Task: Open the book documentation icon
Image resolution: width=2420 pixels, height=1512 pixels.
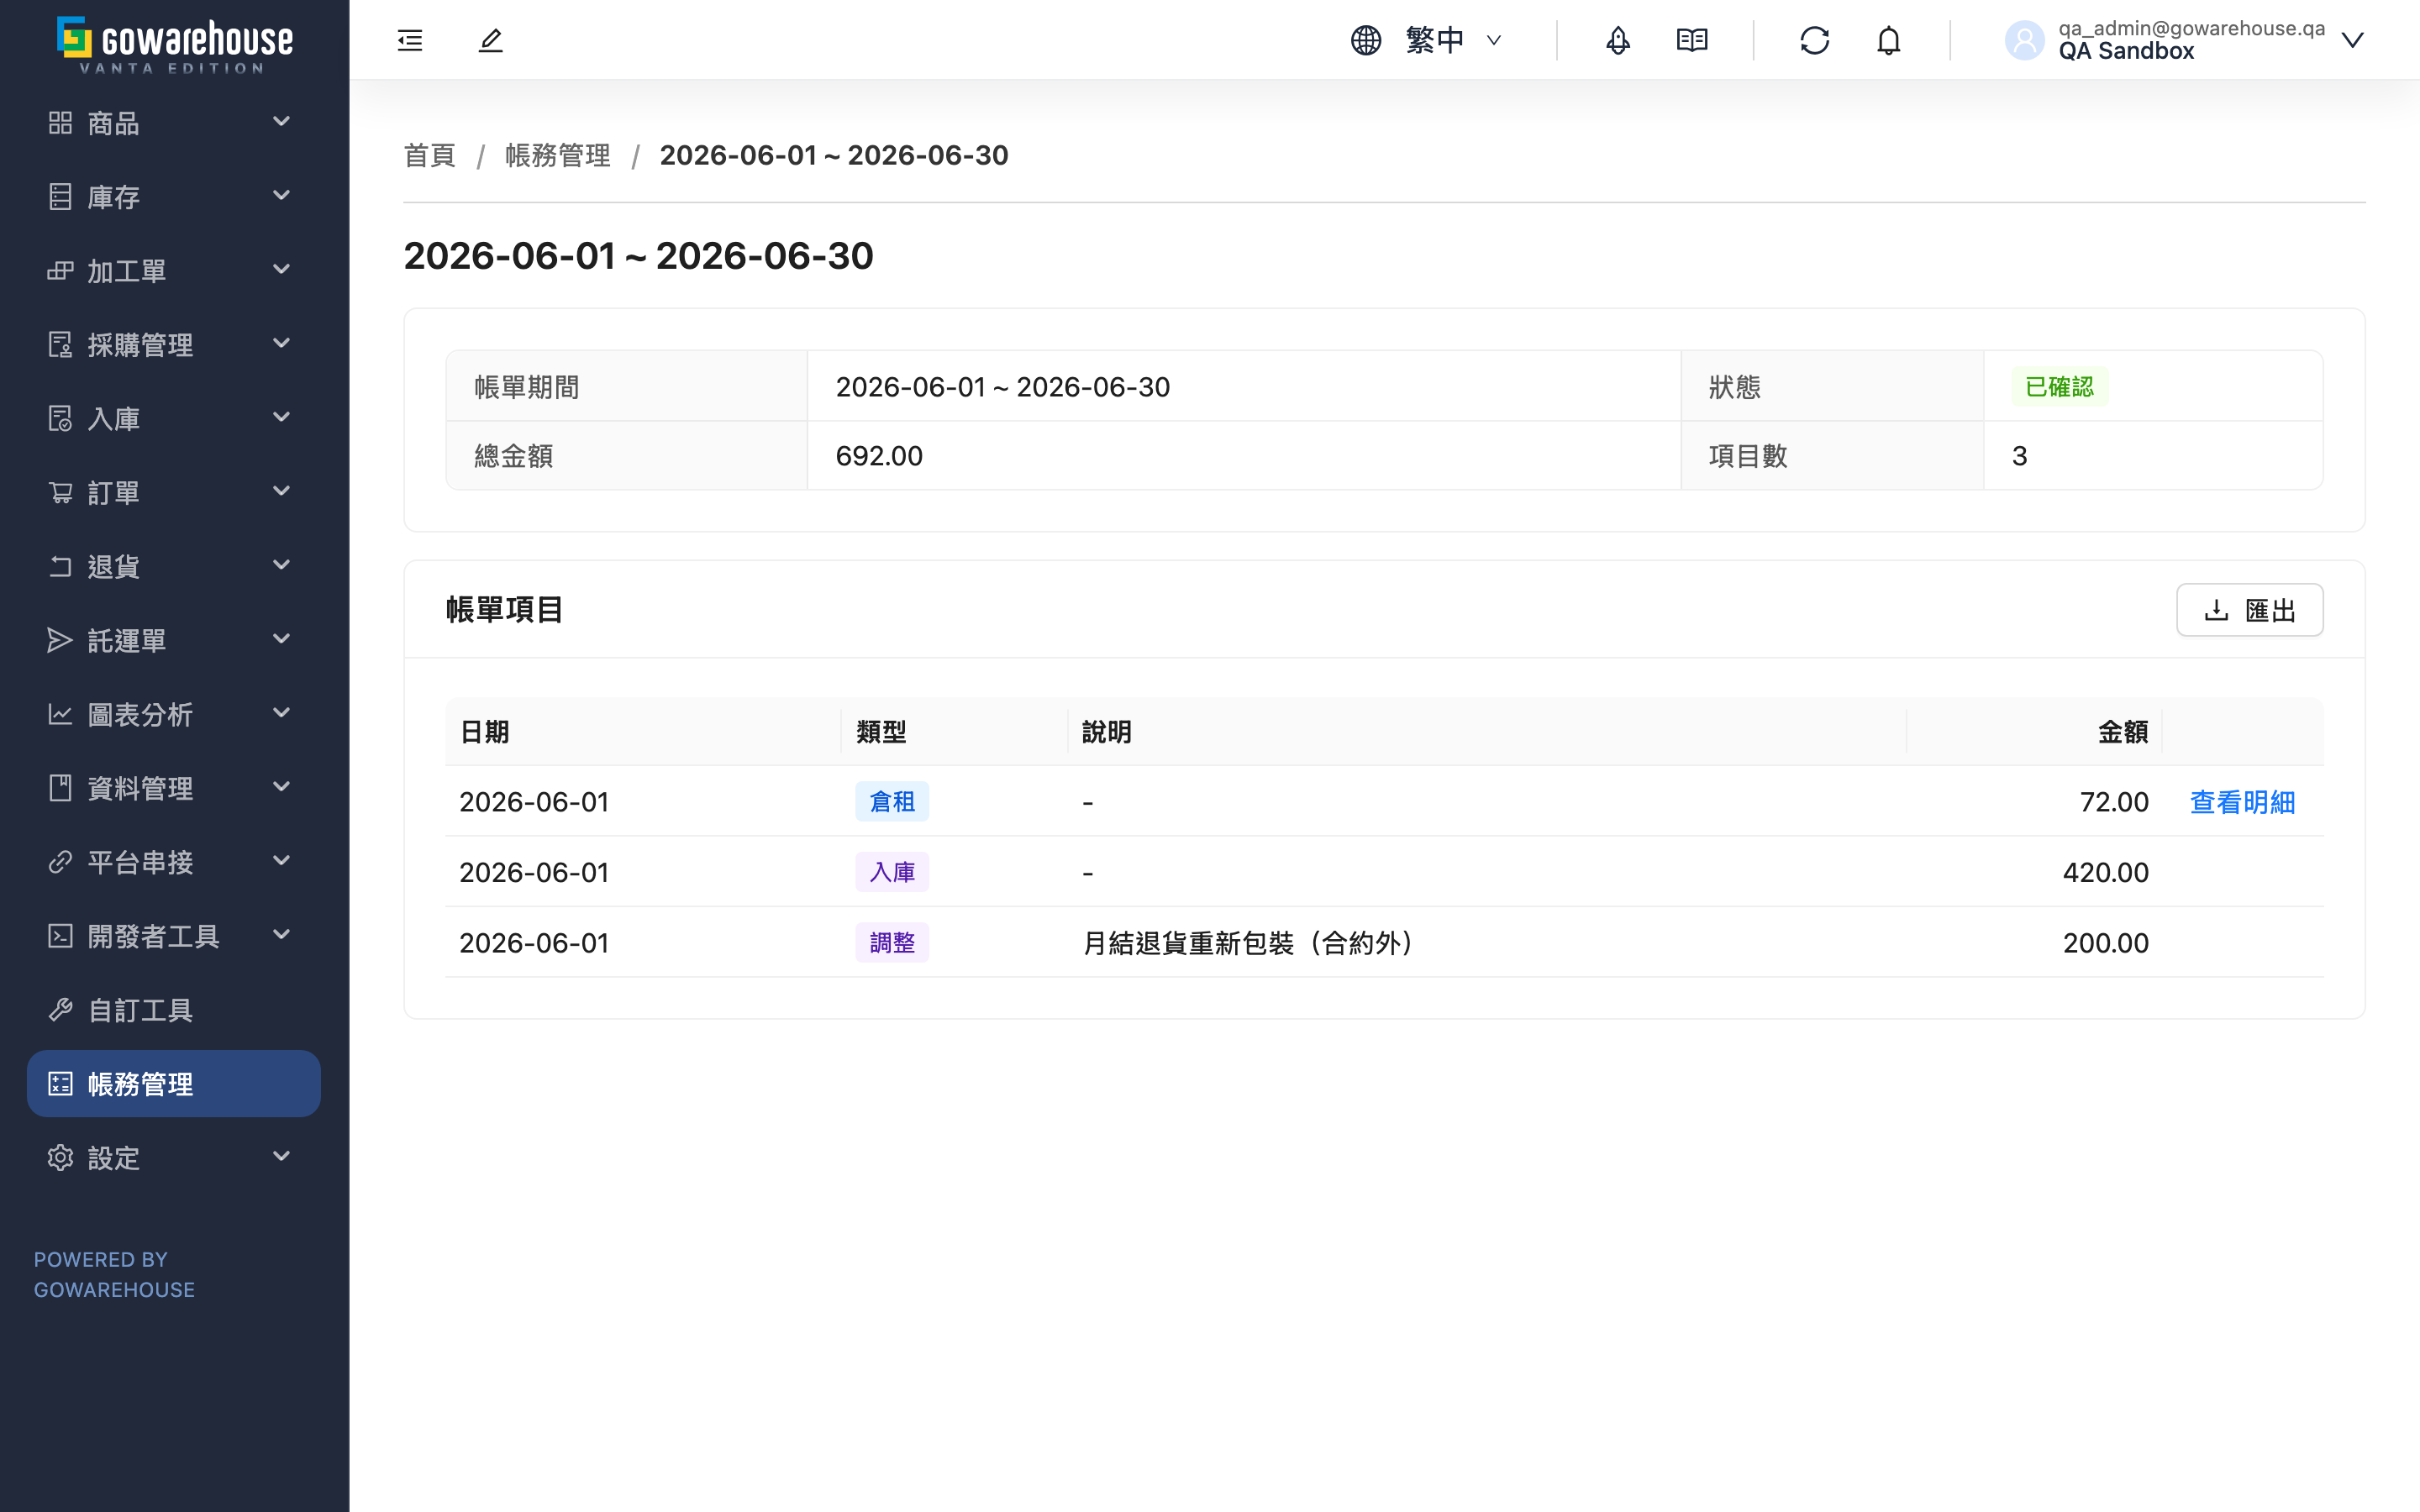Action: [x=1692, y=40]
